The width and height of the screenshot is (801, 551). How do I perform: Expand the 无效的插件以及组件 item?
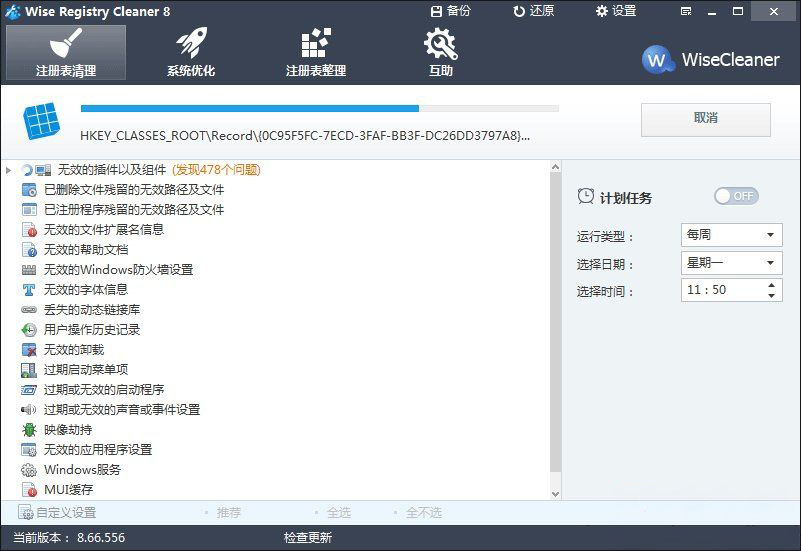(x=8, y=170)
